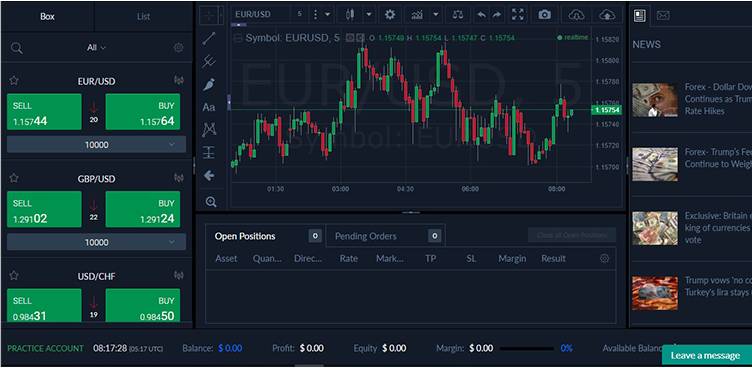752x368 pixels.
Task: Select the crosshair cursor tool
Action: click(x=209, y=15)
